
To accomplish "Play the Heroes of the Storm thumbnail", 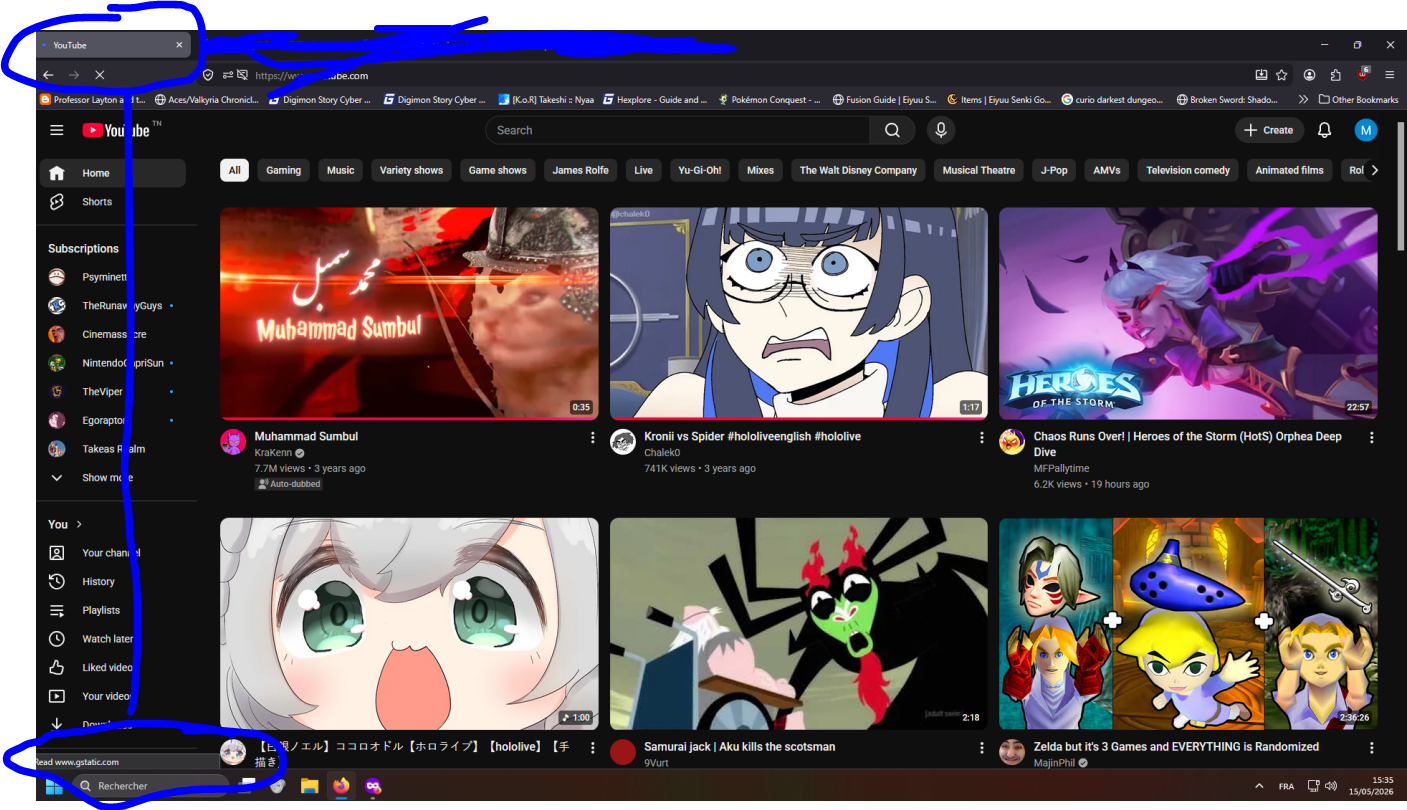I will coord(1188,313).
